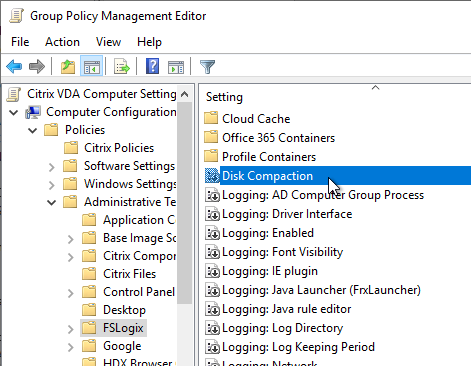Click the Computer Configuration node icon

(x=33, y=112)
